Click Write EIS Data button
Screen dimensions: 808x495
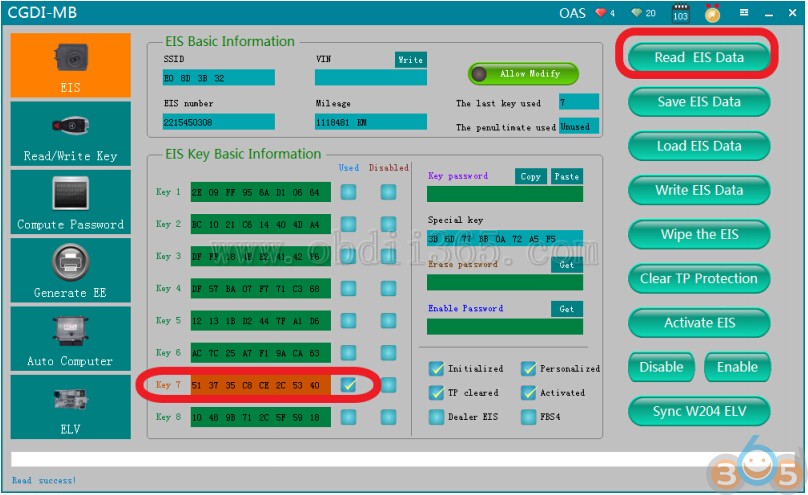(699, 190)
